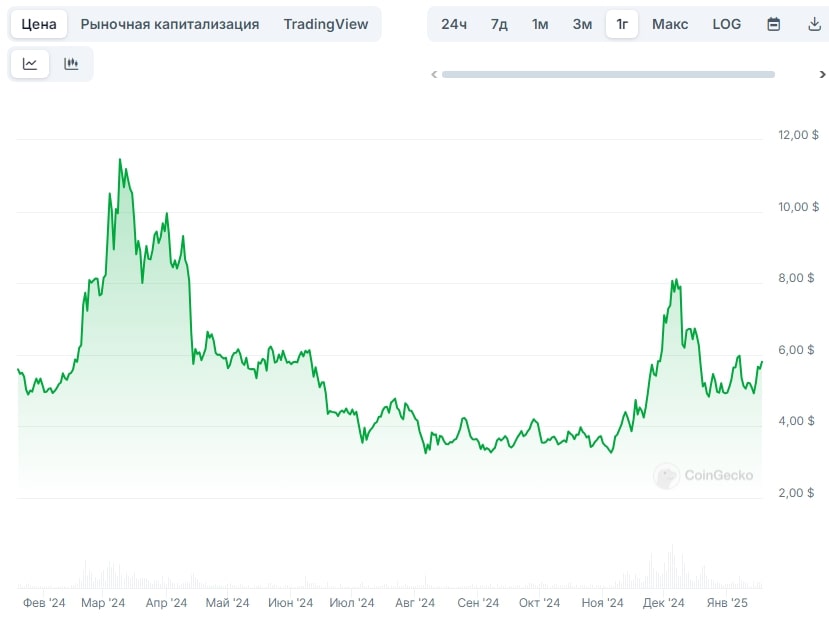Click the Июл '24 date label
The width and height of the screenshot is (829, 617).
click(x=352, y=603)
